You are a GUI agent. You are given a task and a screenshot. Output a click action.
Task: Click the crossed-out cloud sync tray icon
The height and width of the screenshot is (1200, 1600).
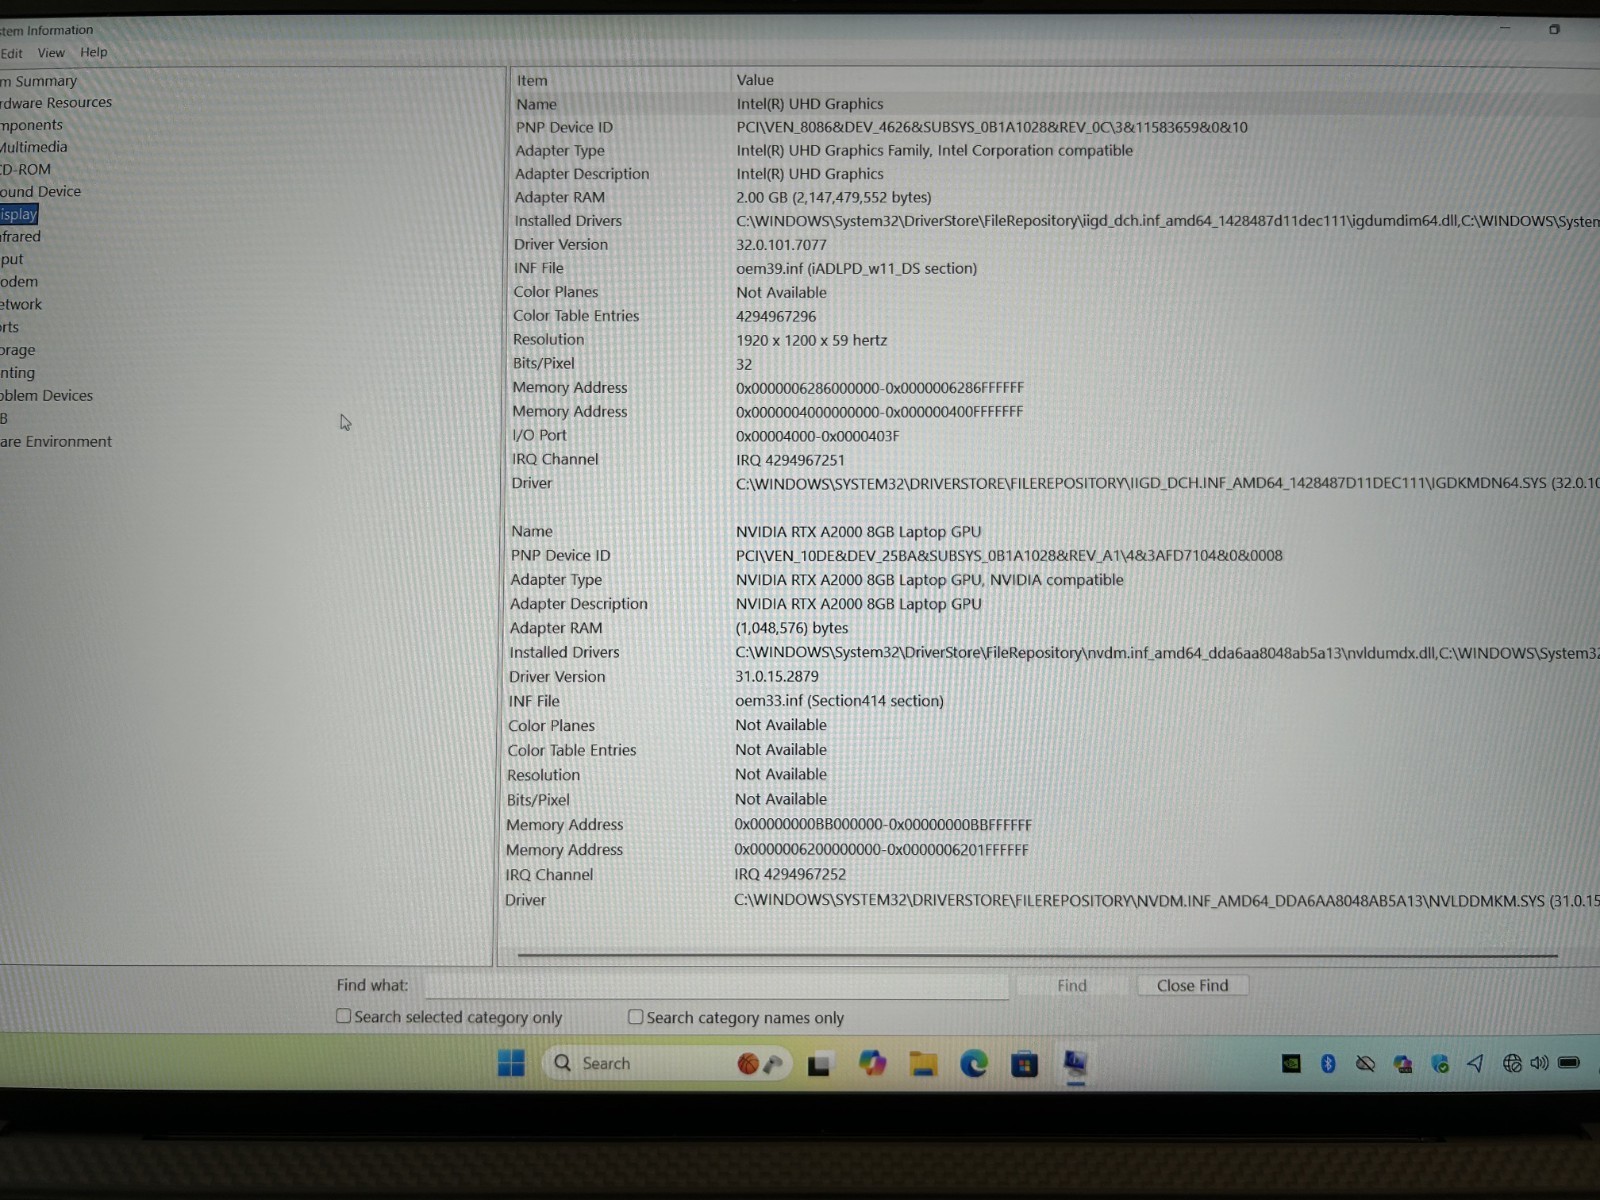[1365, 1064]
